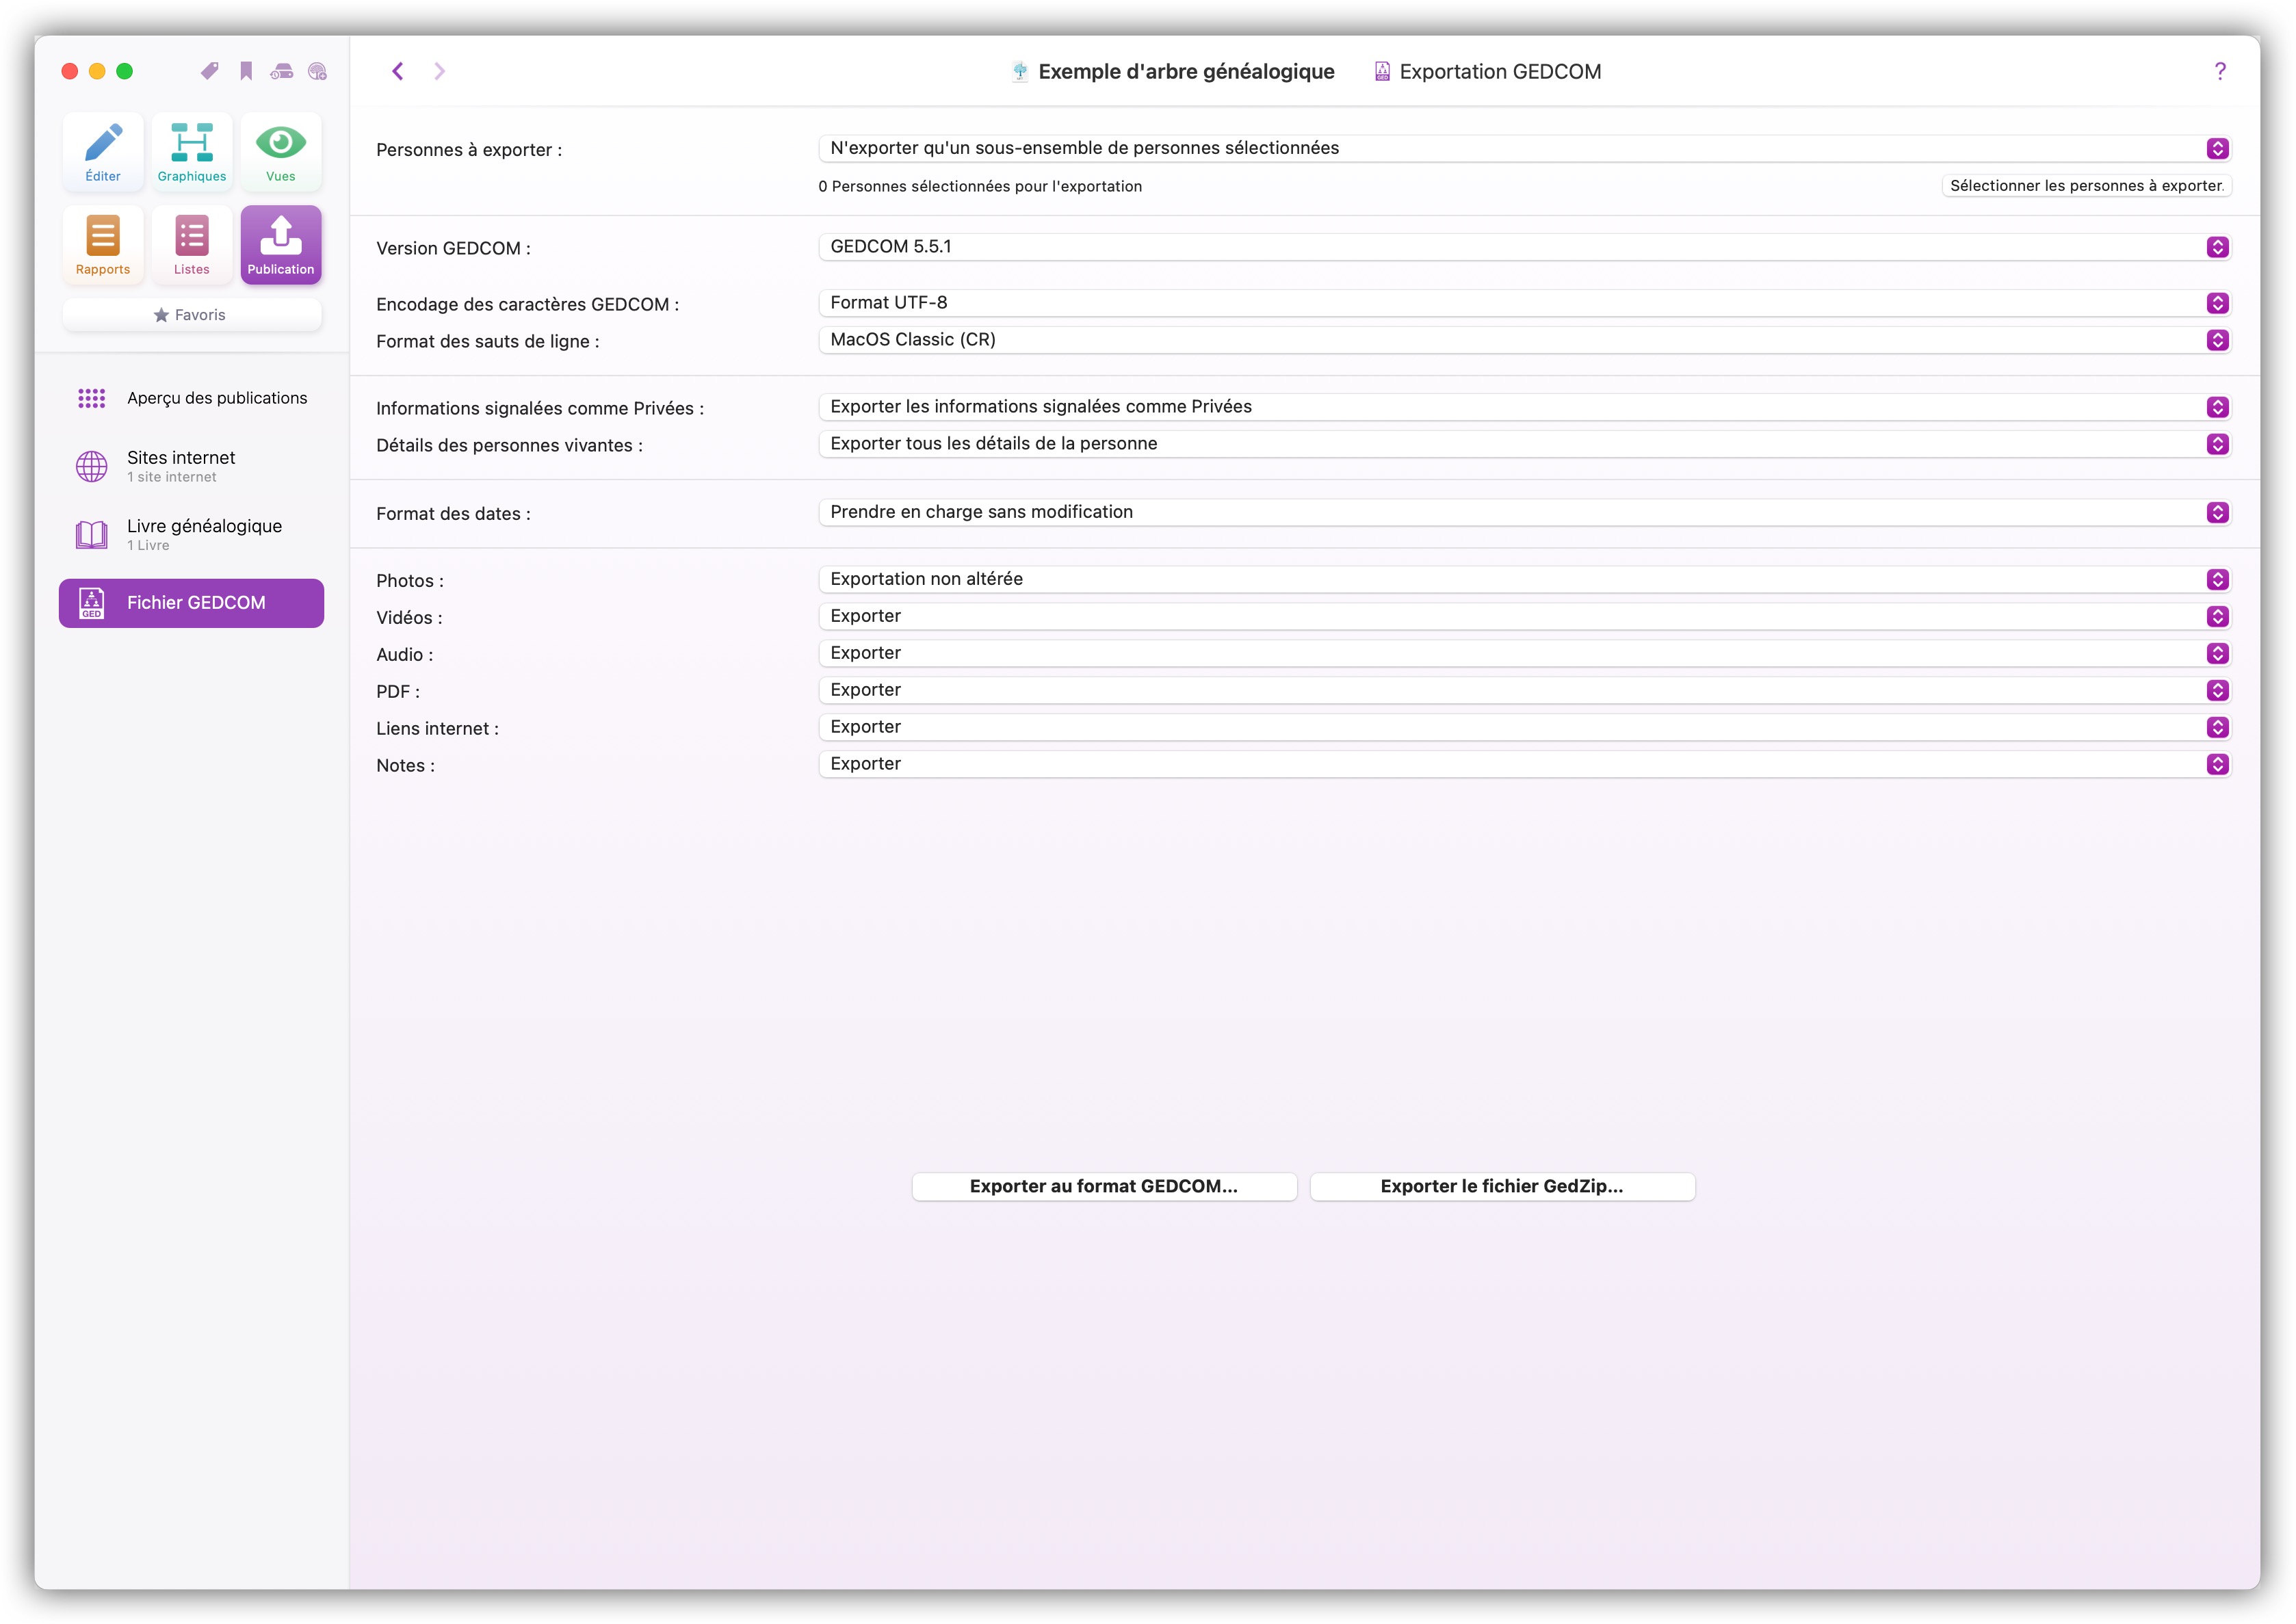Open the Notes export dropdown
This screenshot has width=2296, height=1624.
(x=1525, y=764)
